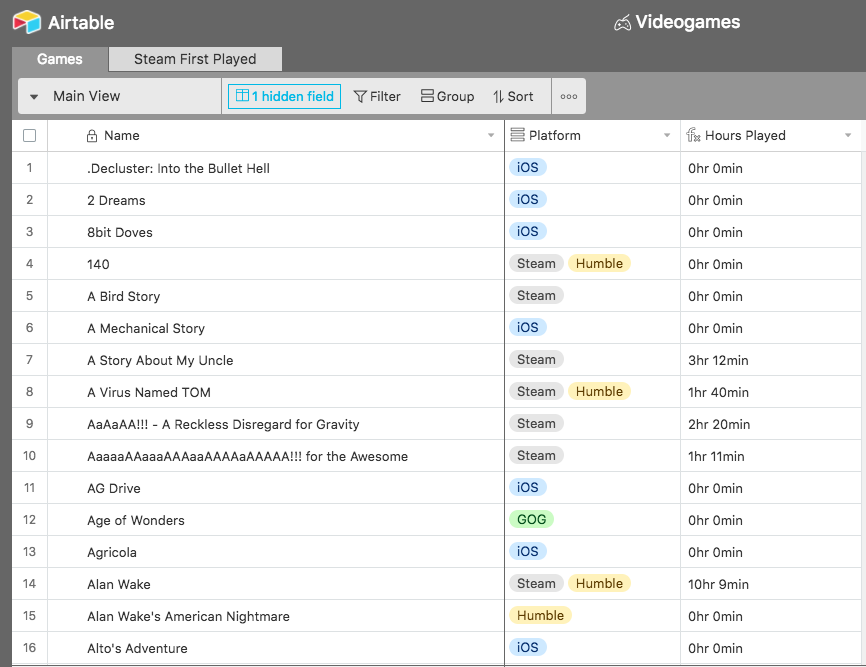Click the green GOG tag for Age of Wonders
This screenshot has width=866, height=667.
pos(530,520)
